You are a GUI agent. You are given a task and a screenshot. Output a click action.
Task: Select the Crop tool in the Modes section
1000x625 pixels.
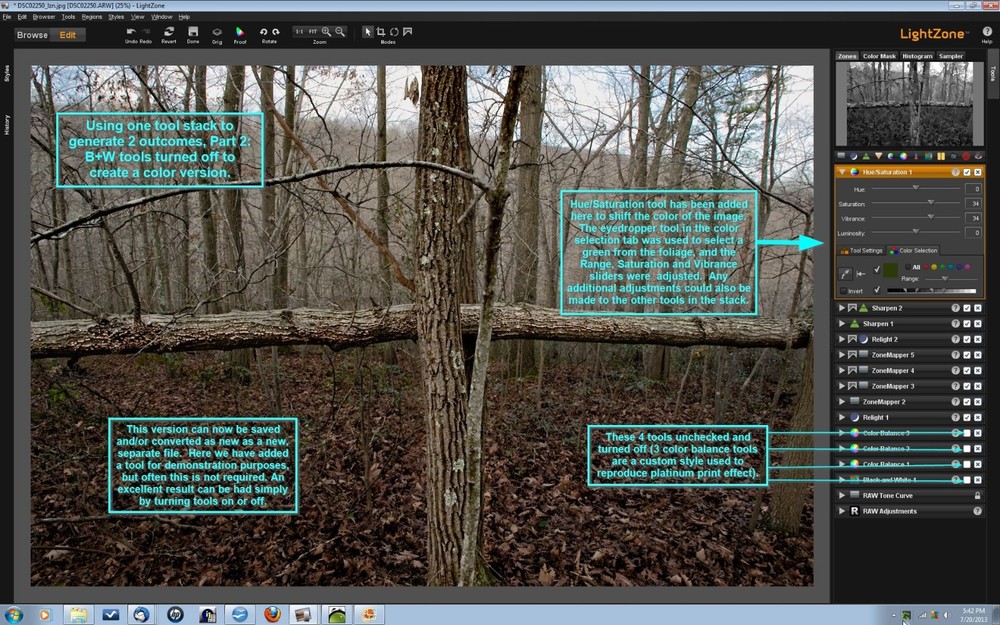381,31
